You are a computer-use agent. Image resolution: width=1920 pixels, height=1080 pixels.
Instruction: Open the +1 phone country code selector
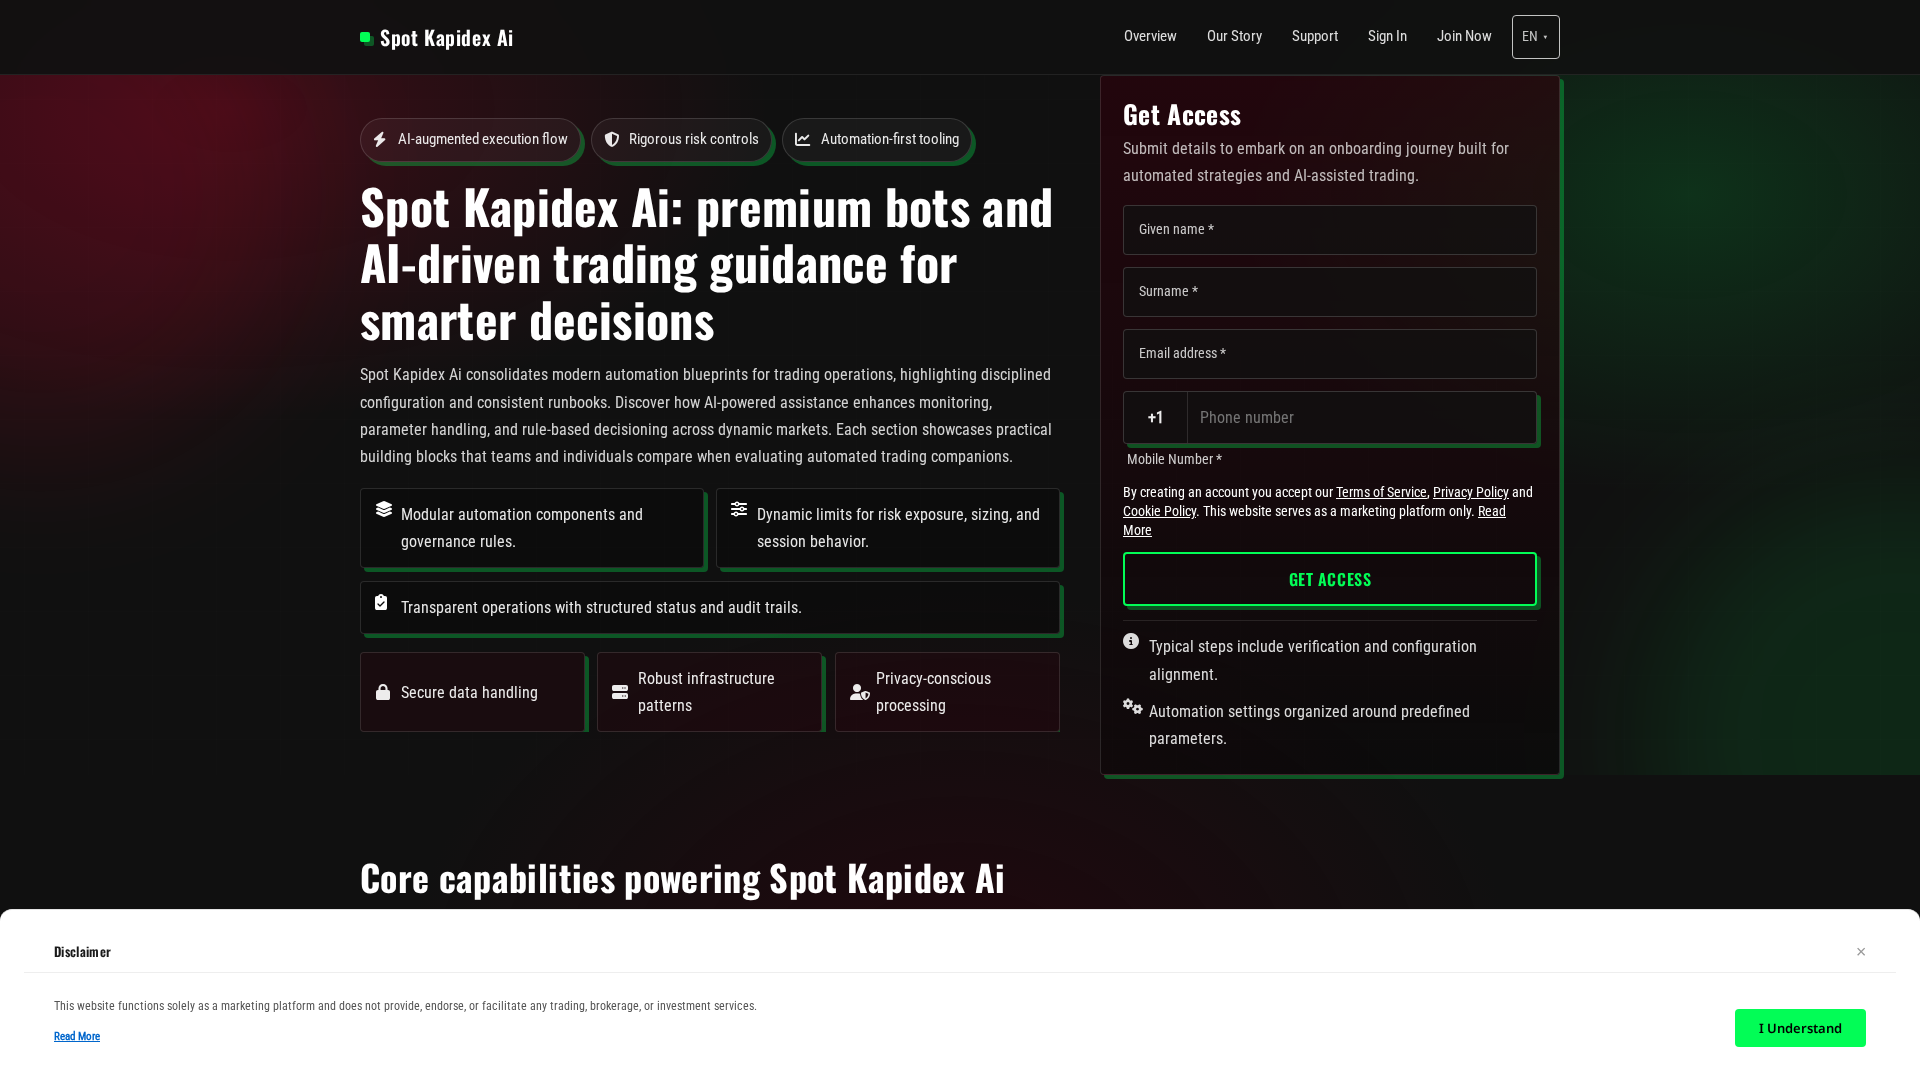click(x=1155, y=417)
